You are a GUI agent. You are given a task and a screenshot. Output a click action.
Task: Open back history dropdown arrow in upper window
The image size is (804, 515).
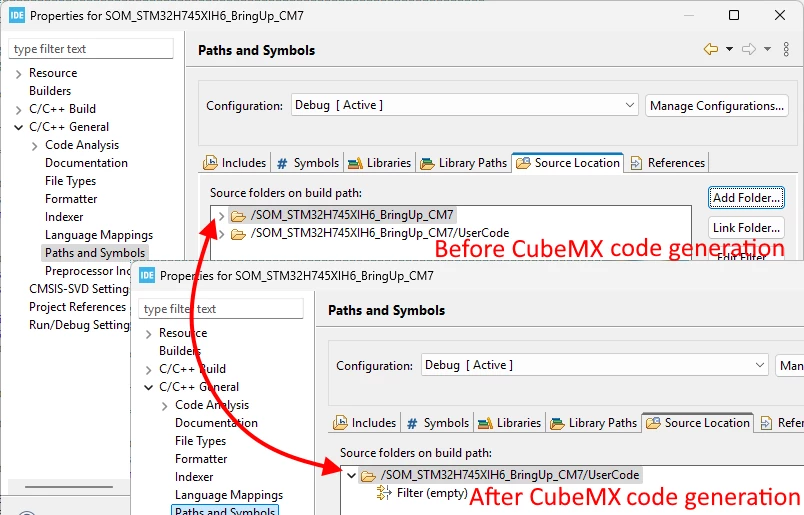pos(729,49)
